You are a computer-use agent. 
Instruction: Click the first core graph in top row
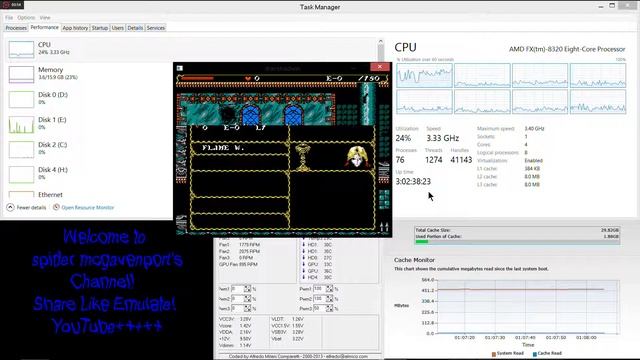424,75
